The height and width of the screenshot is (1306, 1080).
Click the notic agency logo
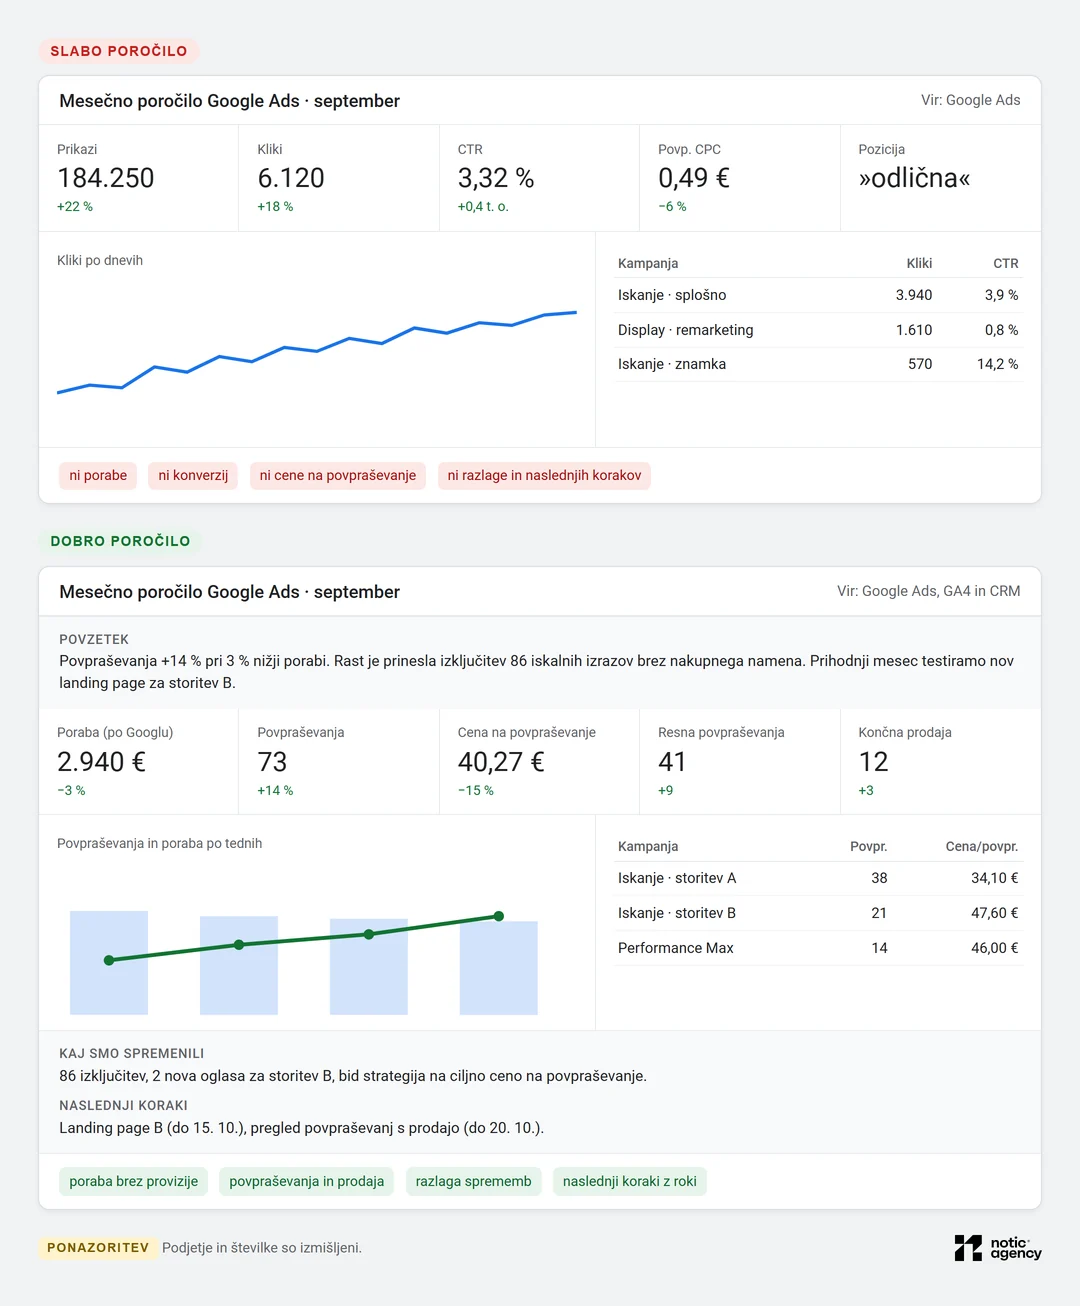tap(997, 1248)
